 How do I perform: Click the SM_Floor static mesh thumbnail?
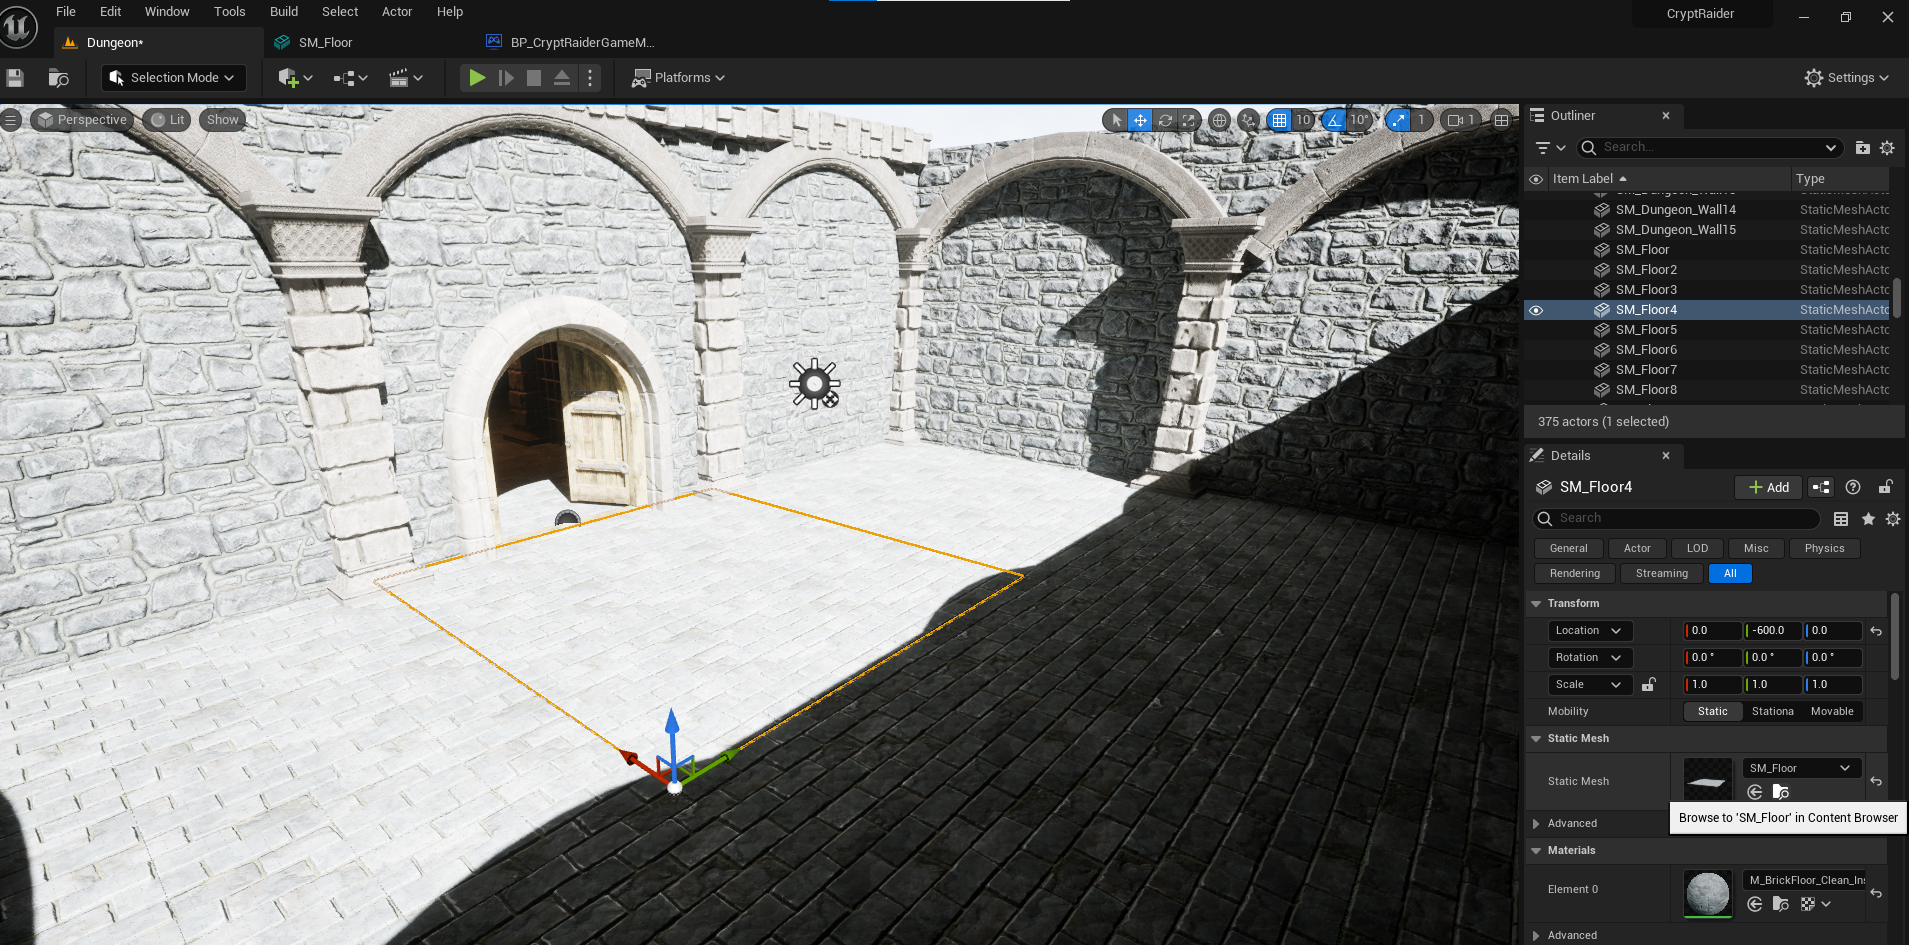tap(1708, 781)
